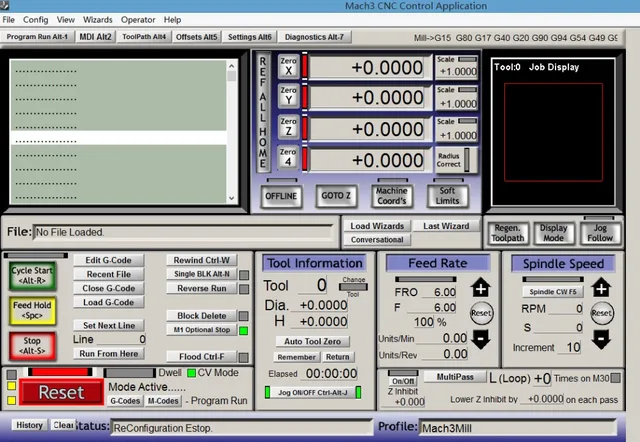Click the Spindle Speed round Reset button

[x=602, y=313]
